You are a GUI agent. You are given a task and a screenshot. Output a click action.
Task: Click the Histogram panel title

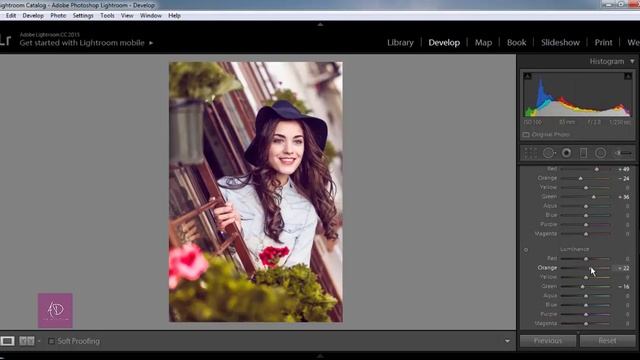coord(607,61)
